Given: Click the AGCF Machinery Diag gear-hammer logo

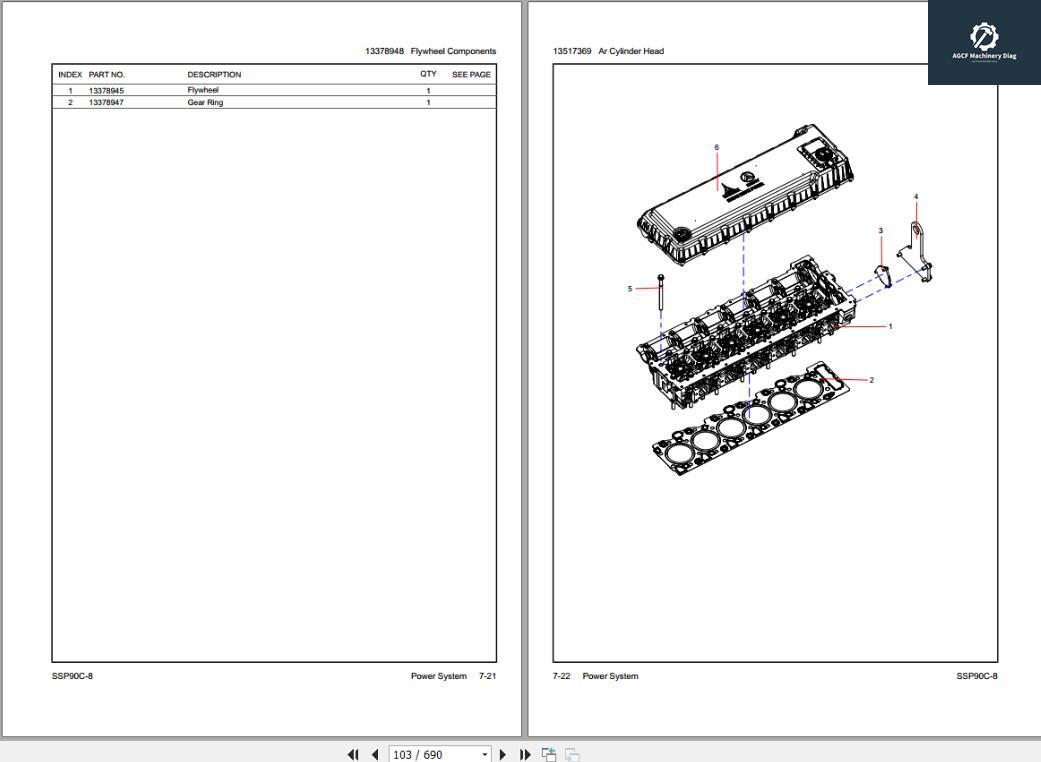Looking at the screenshot, I should pos(982,37).
